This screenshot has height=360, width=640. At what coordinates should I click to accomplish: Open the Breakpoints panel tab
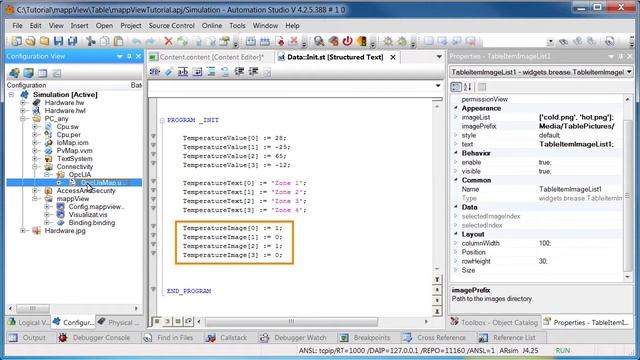point(366,338)
